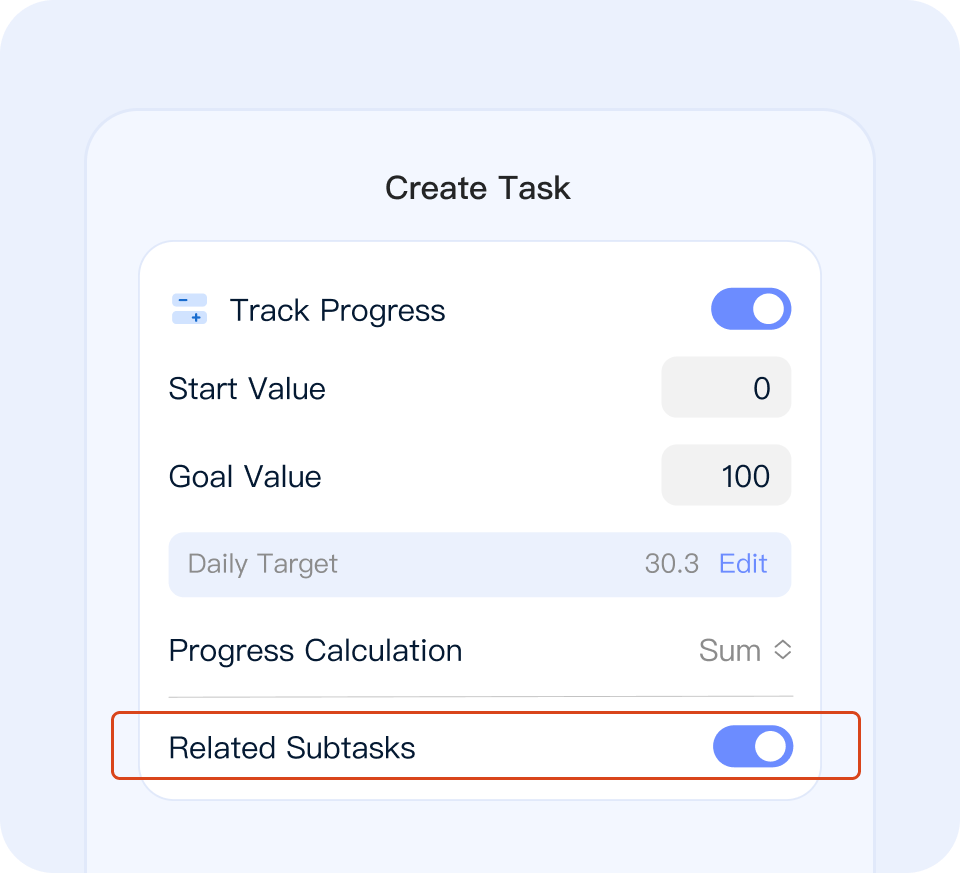Click the Start Value label
The width and height of the screenshot is (960, 873).
click(x=247, y=389)
